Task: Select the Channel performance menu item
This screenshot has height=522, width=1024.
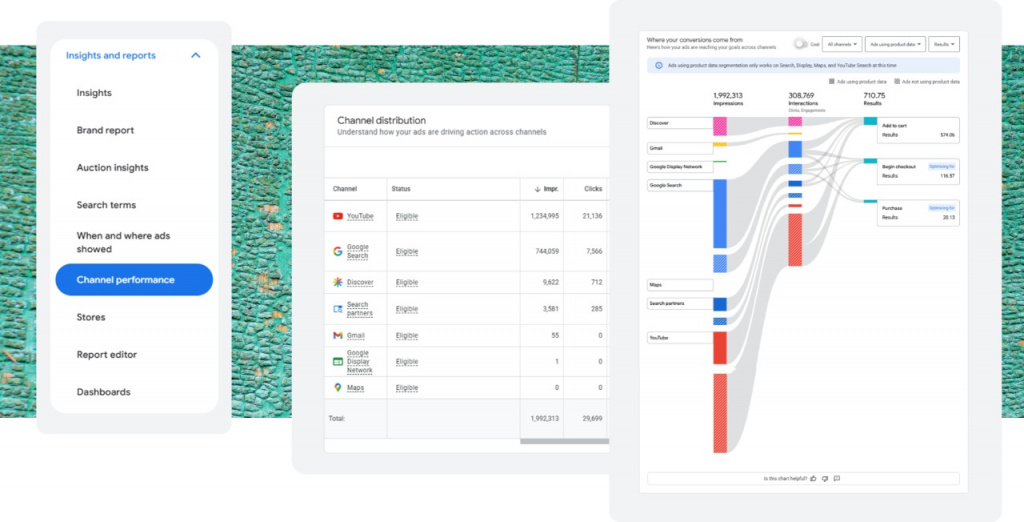Action: coord(134,280)
